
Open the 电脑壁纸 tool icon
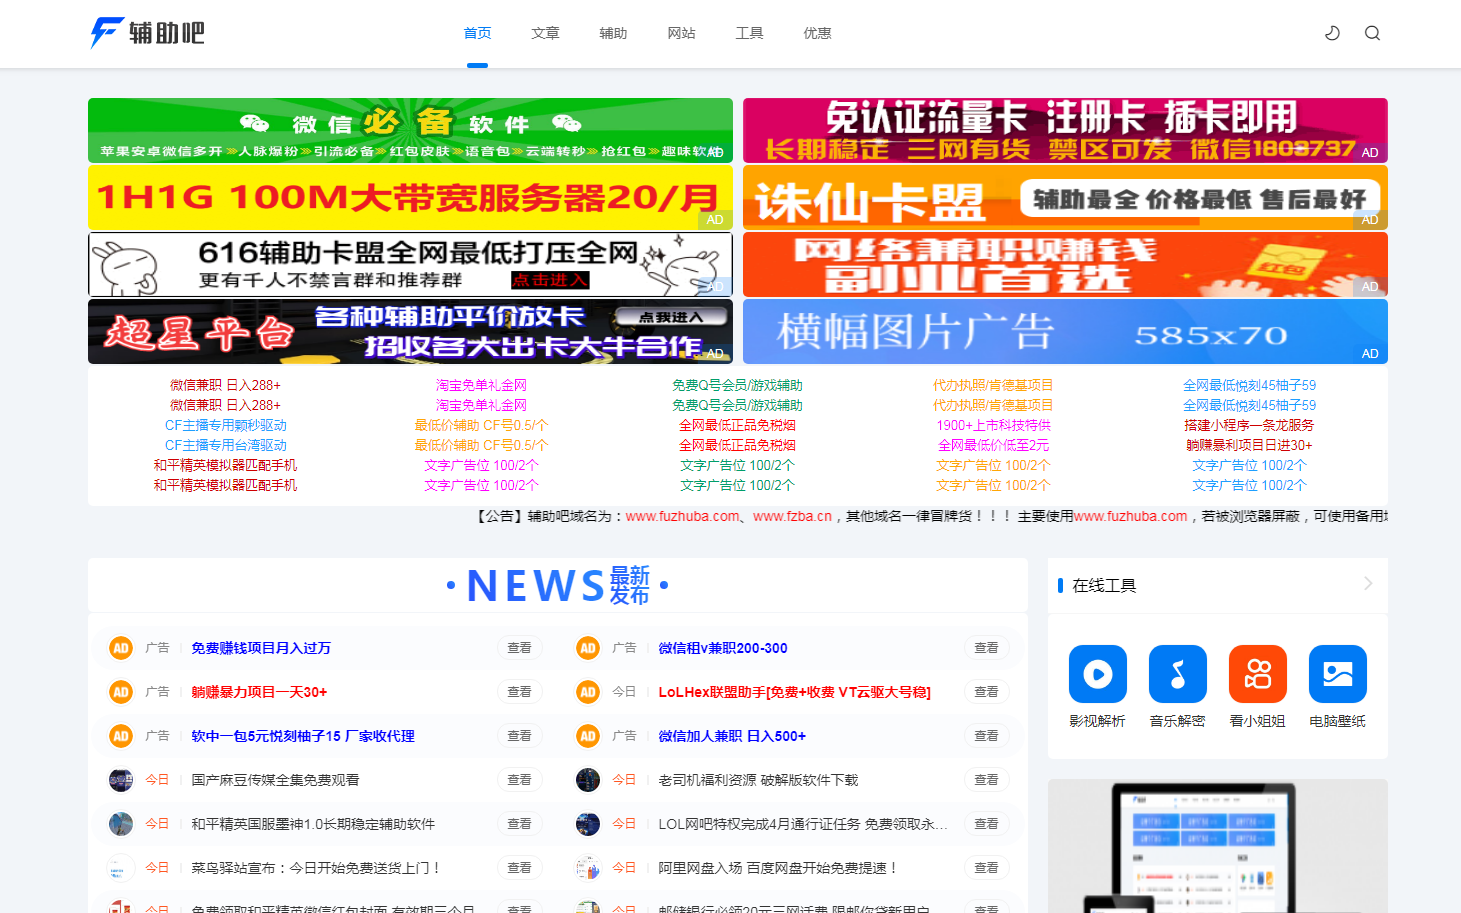(1337, 674)
